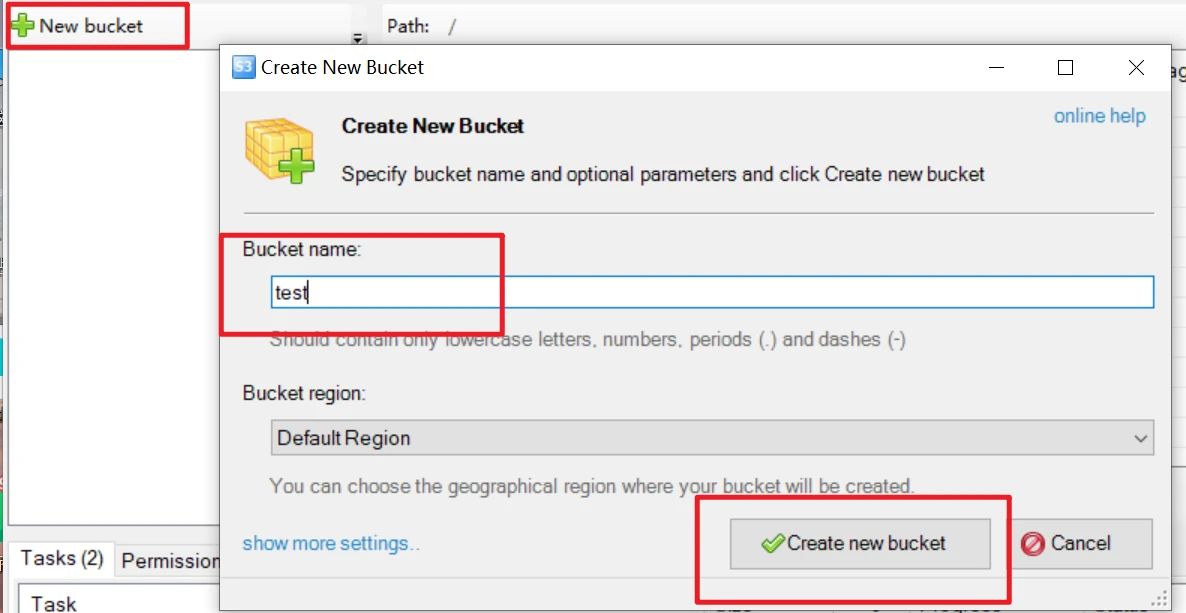This screenshot has height=613, width=1186.
Task: Click the green plus New bucket icon
Action: point(23,26)
